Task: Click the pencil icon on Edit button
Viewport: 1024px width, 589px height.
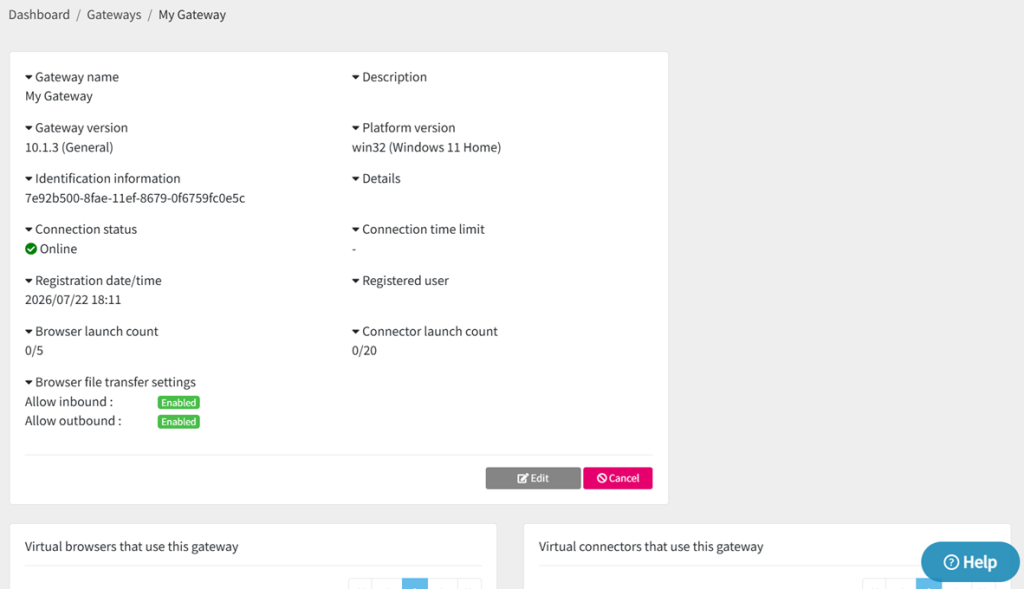Action: [522, 478]
